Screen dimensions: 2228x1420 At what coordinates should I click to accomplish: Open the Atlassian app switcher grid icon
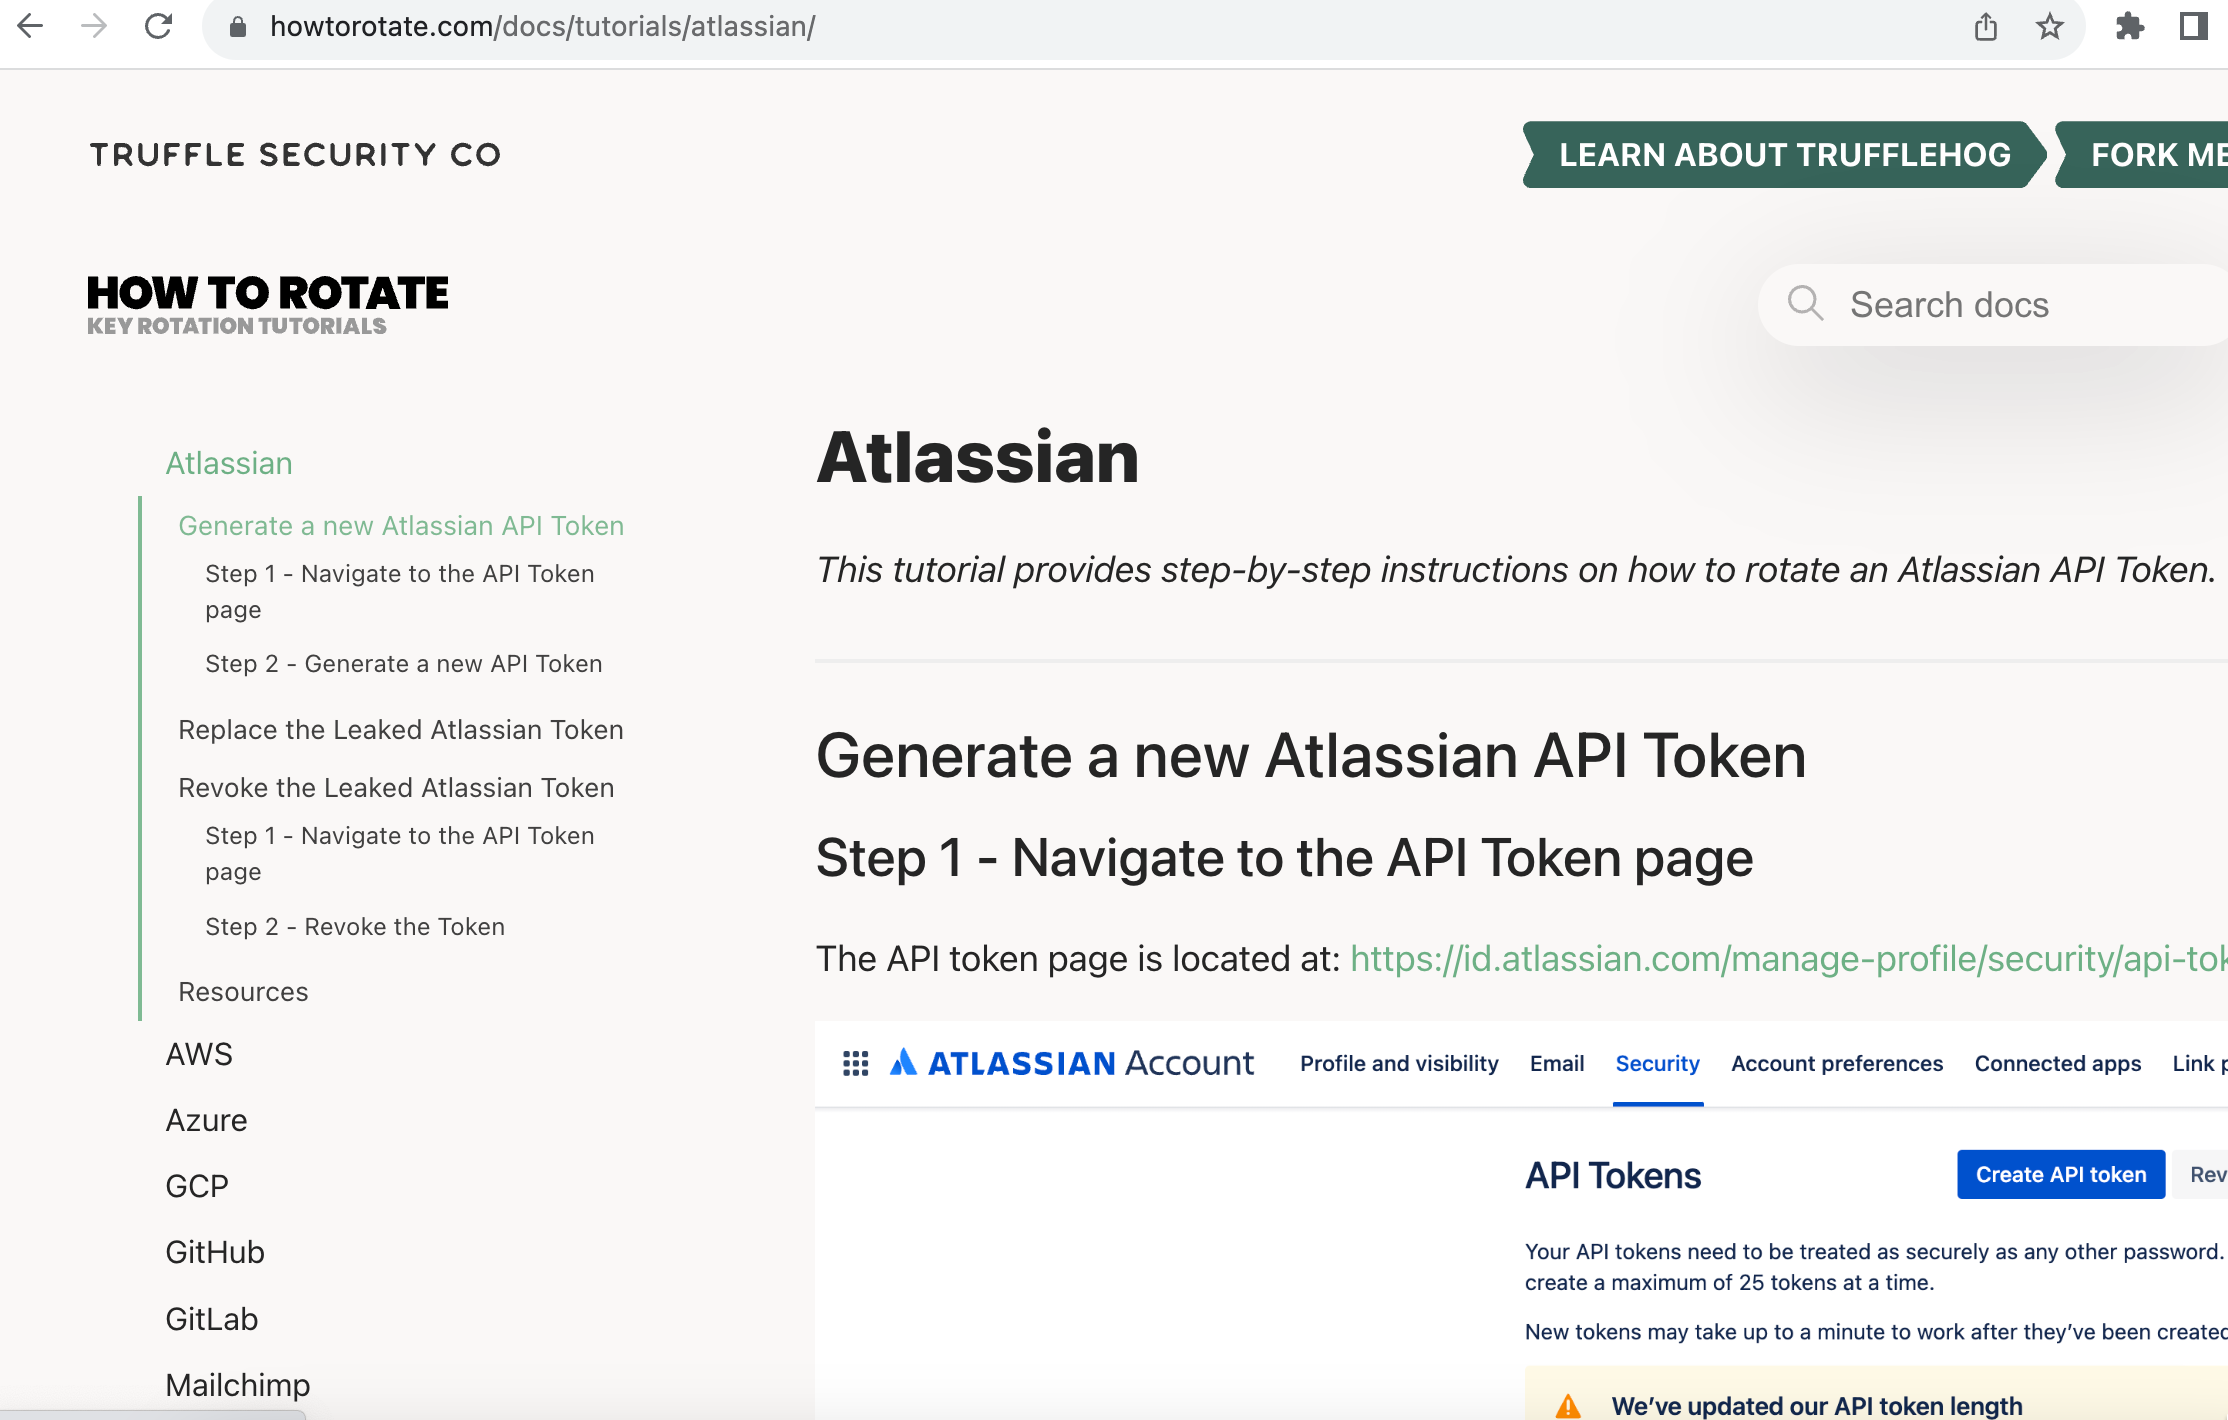855,1063
